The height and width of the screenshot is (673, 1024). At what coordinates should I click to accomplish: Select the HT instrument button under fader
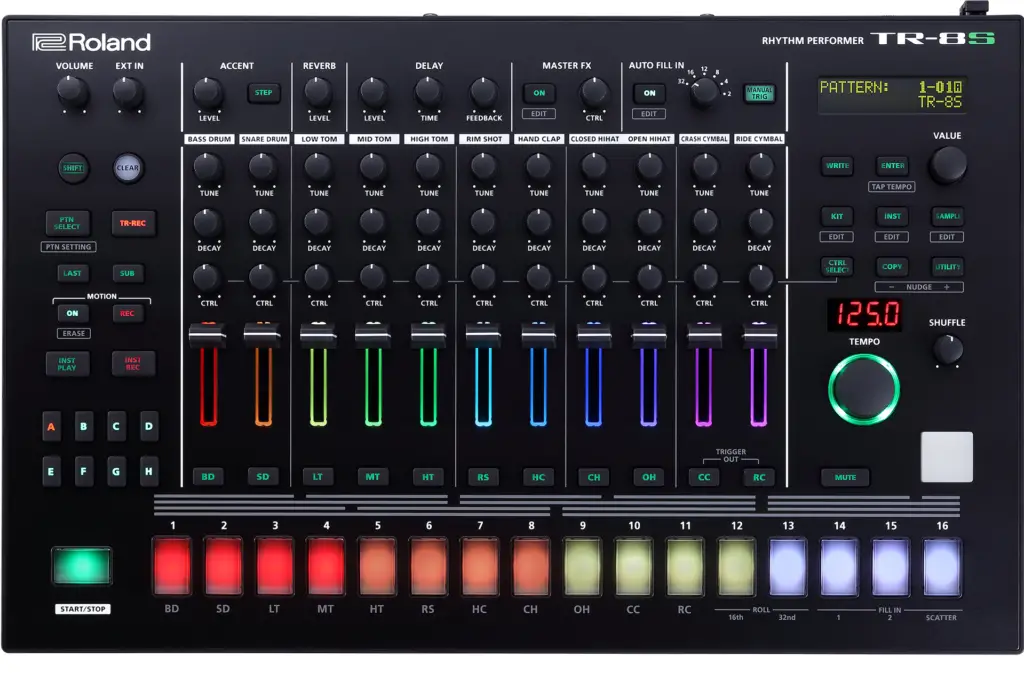tap(428, 477)
